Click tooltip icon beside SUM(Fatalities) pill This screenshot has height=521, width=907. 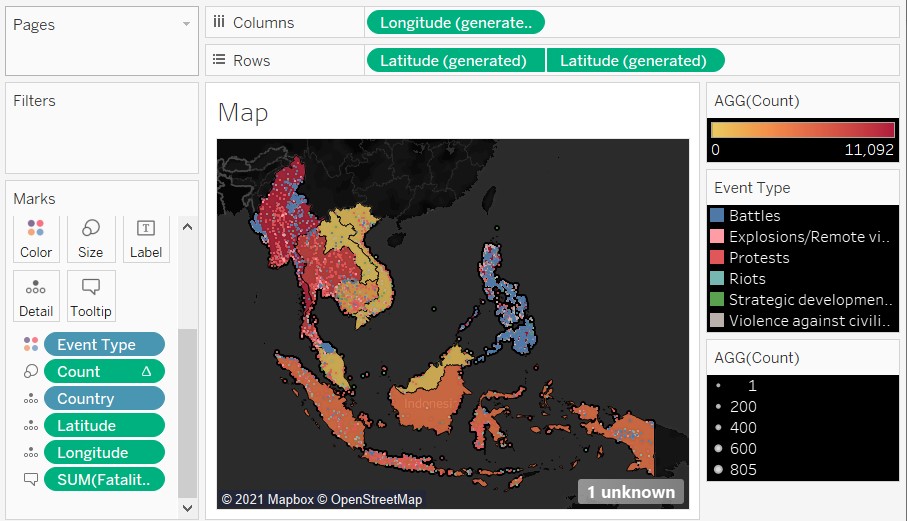click(30, 480)
